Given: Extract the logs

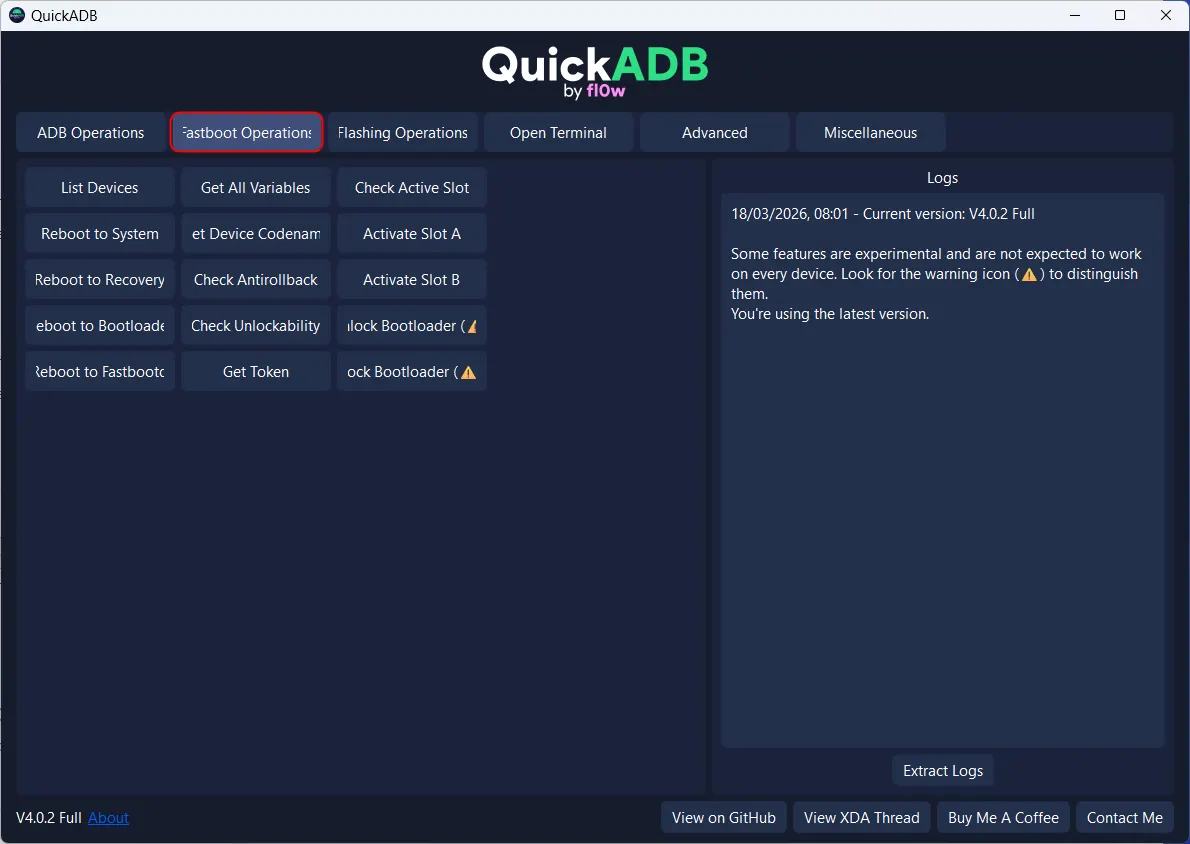Looking at the screenshot, I should pyautogui.click(x=942, y=771).
